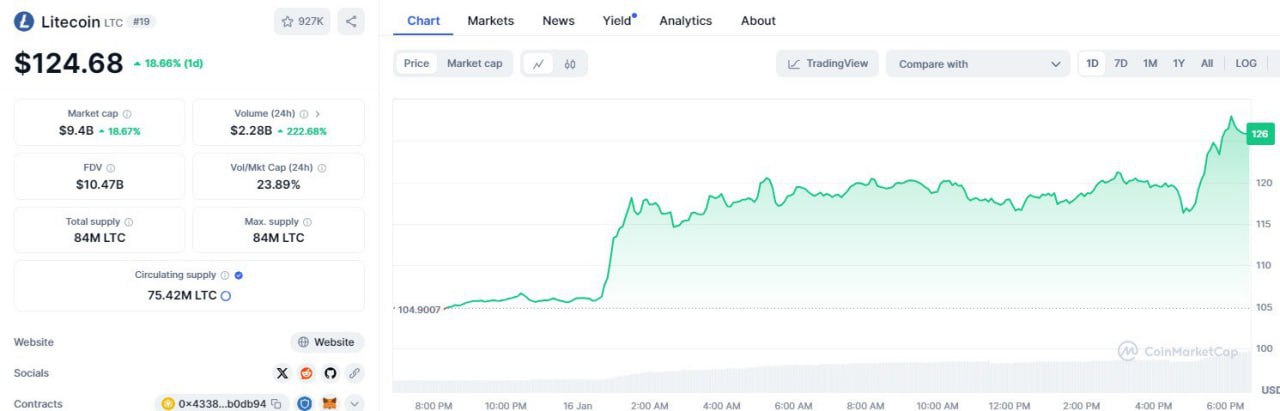Open the GitHub social link
The image size is (1280, 411).
(x=330, y=372)
